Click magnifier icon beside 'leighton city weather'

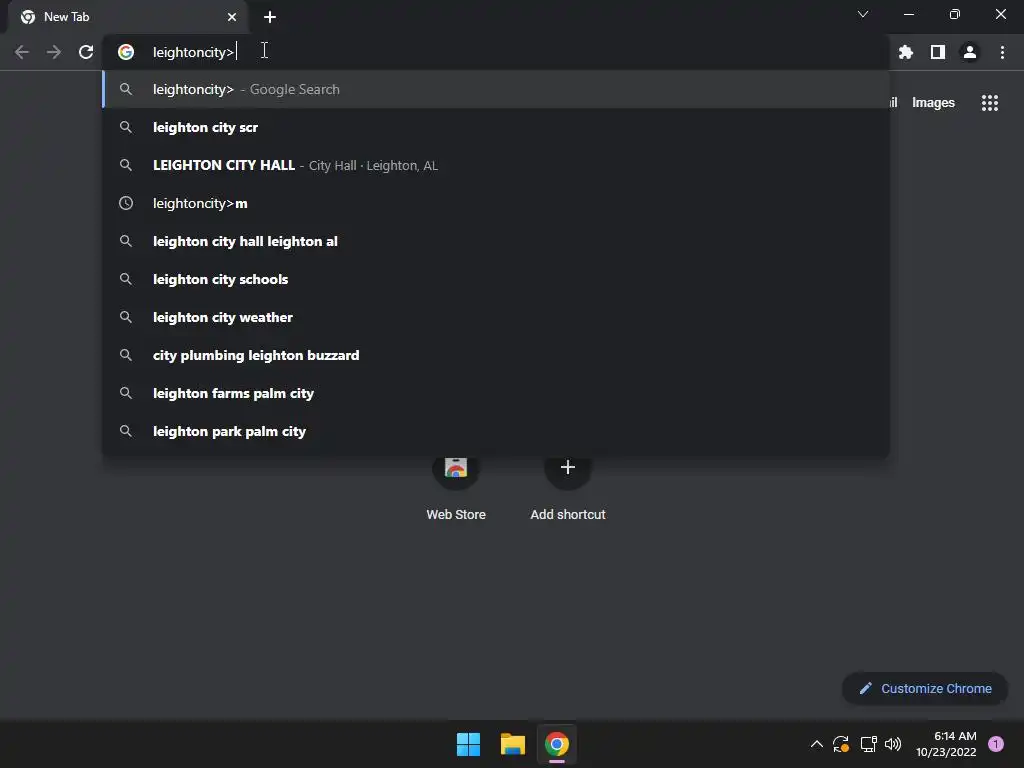[126, 317]
